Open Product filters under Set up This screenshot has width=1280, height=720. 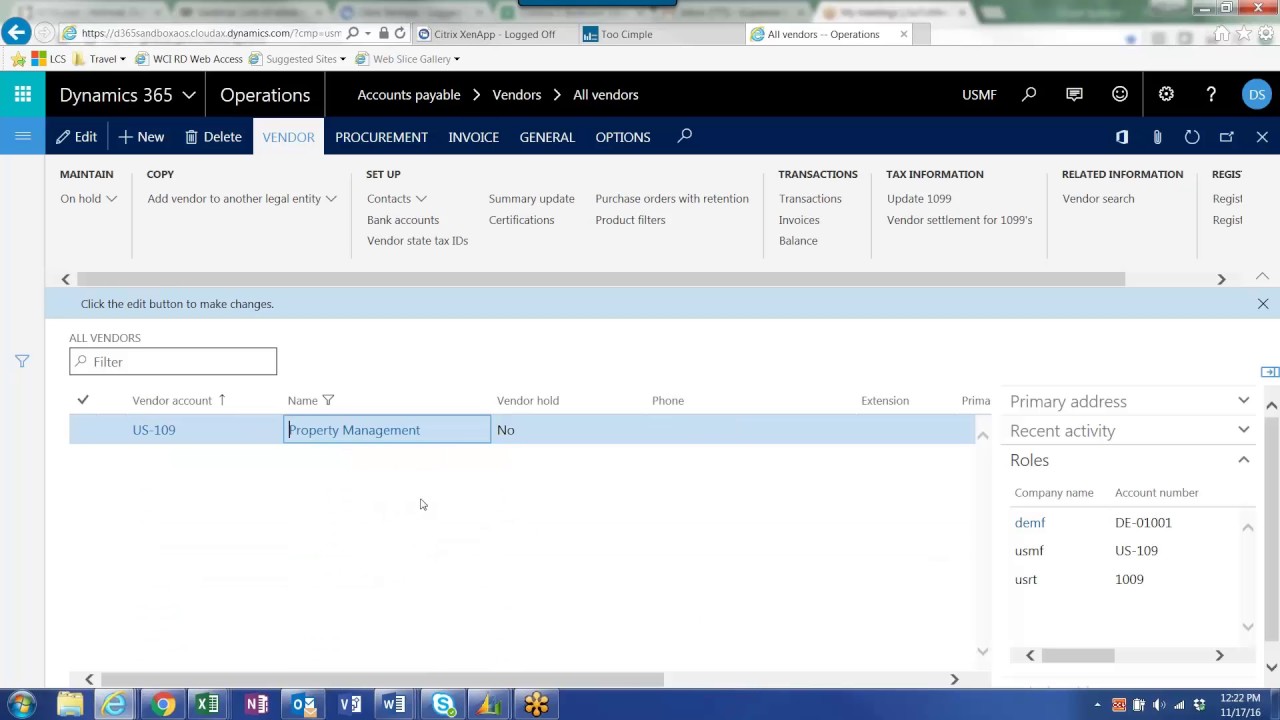click(630, 220)
